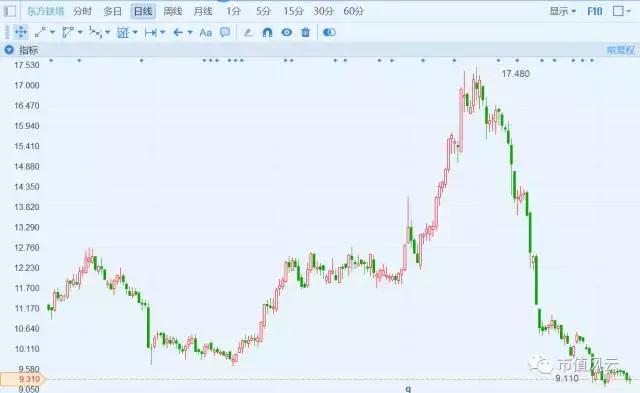Click the 17.480 high price label

[x=516, y=74]
